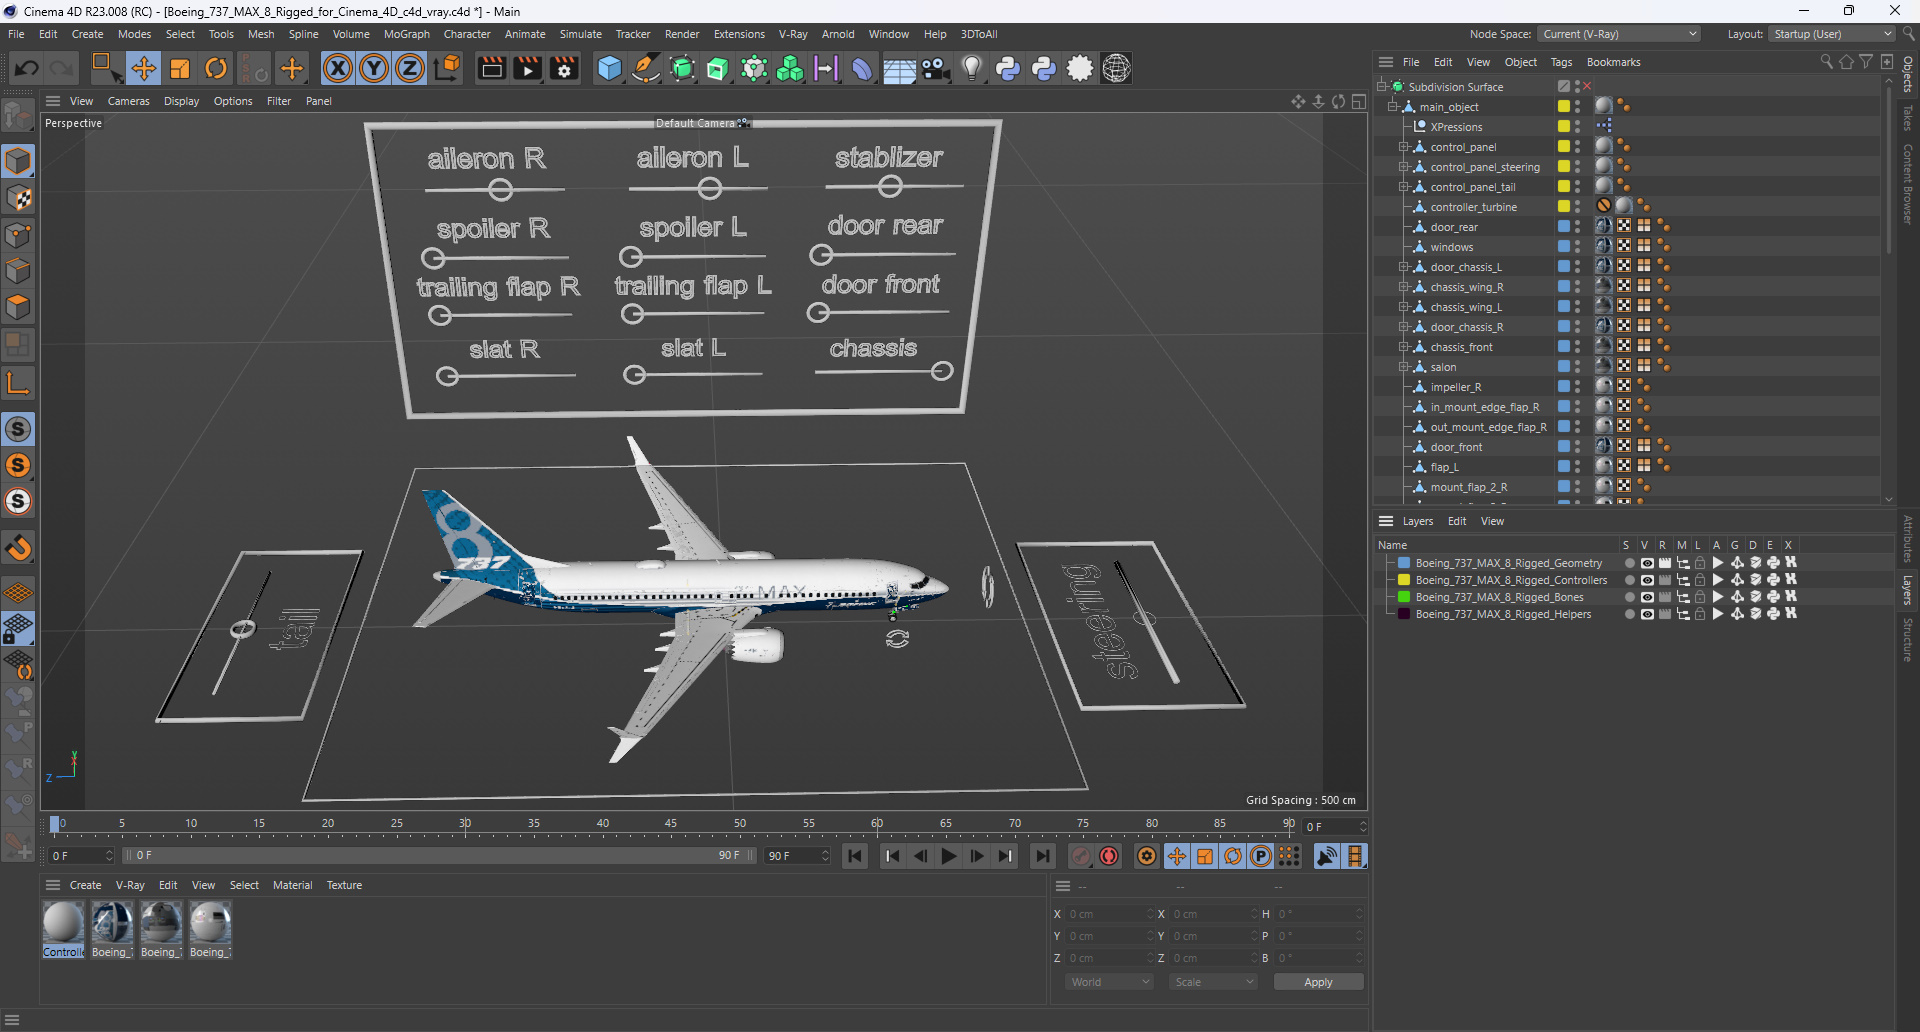Viewport: 1920px width, 1032px height.
Task: Click Render View clapperboard icon
Action: (x=491, y=68)
